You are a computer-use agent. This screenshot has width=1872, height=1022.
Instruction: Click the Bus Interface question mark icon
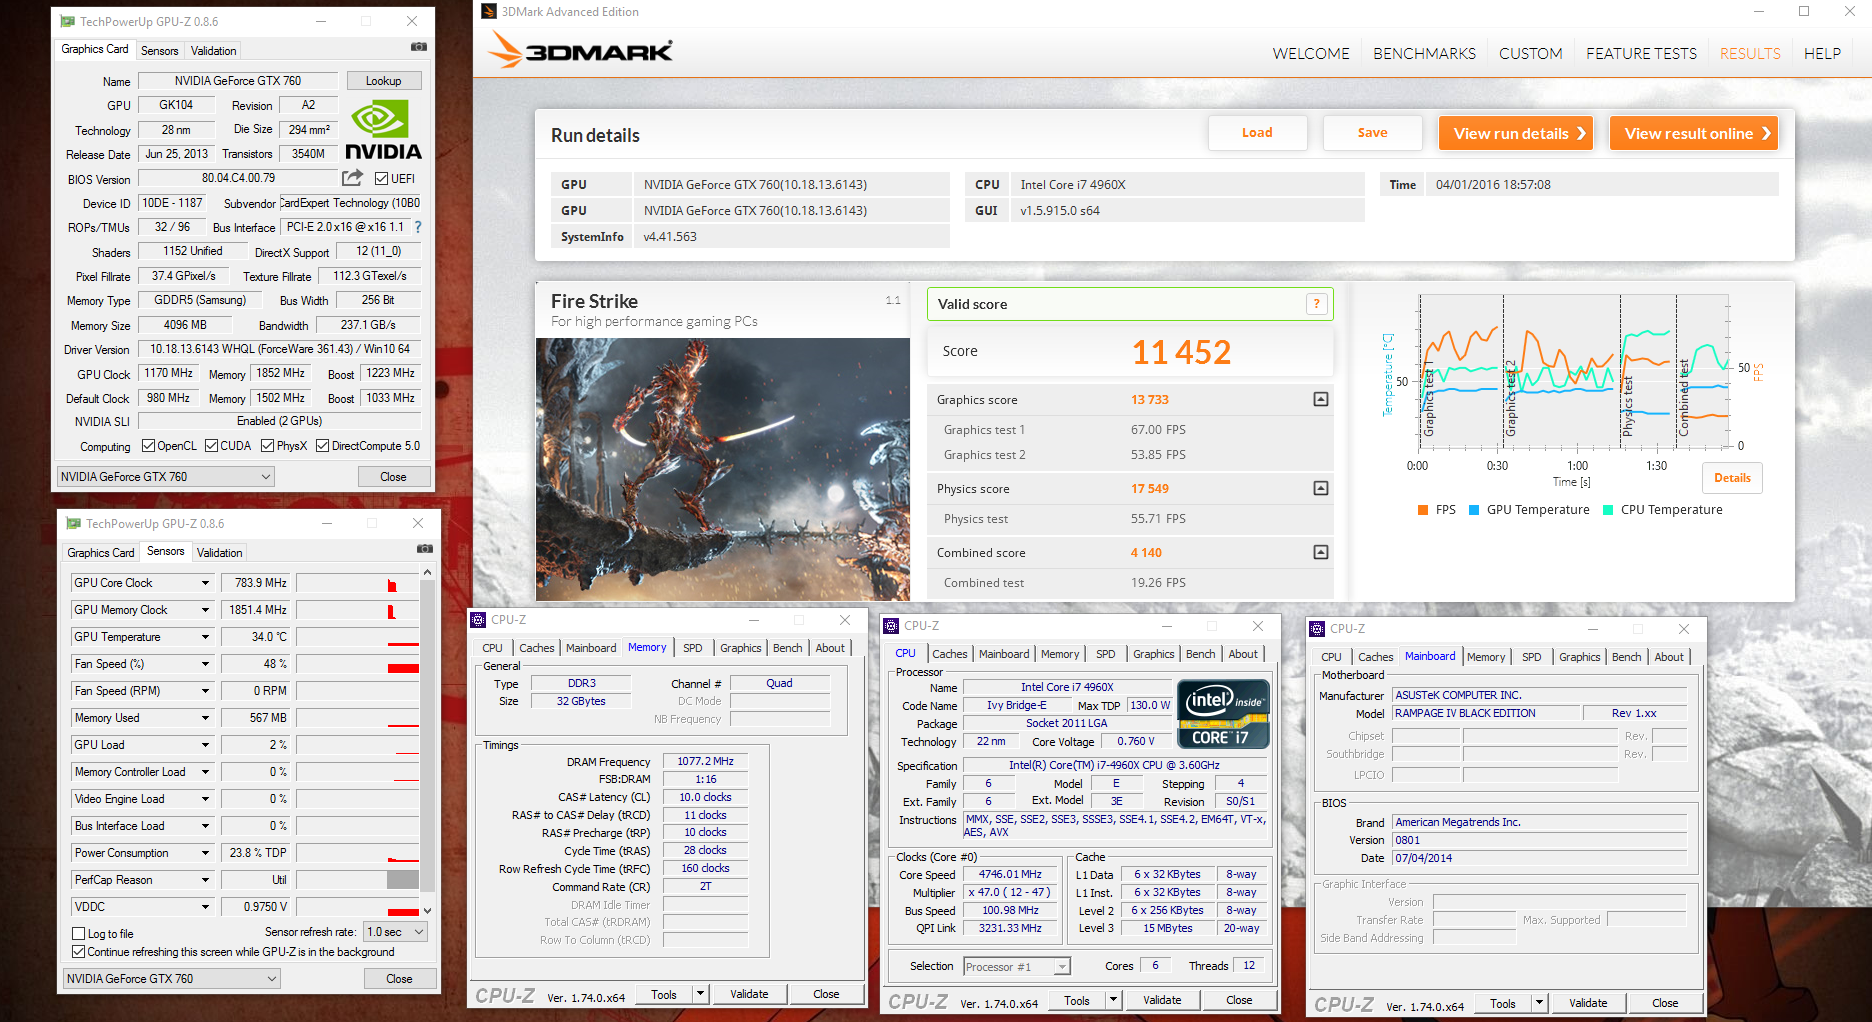(x=418, y=227)
